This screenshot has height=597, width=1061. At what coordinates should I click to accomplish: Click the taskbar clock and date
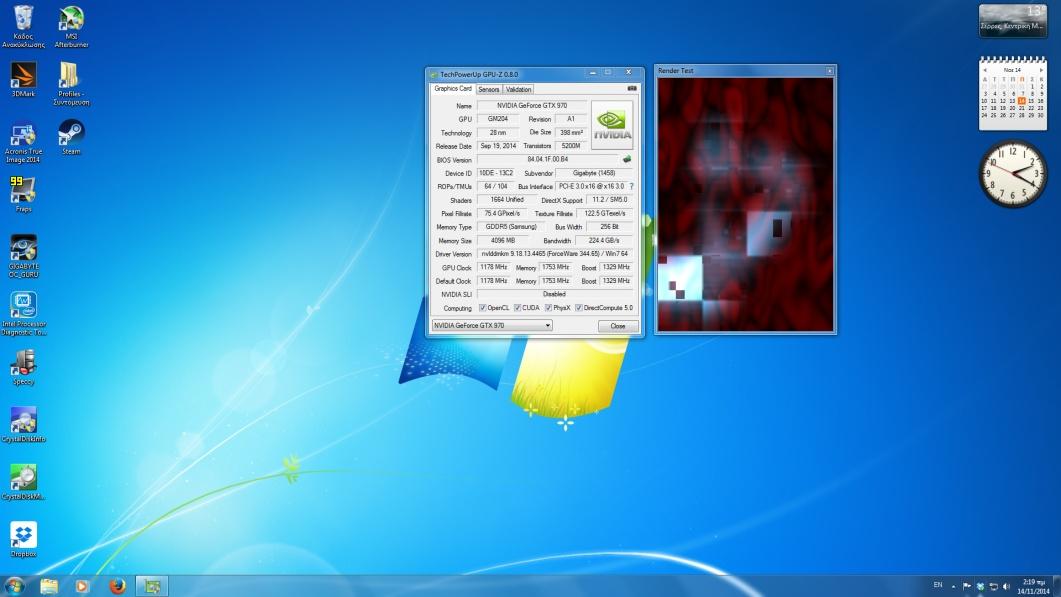pos(1033,586)
